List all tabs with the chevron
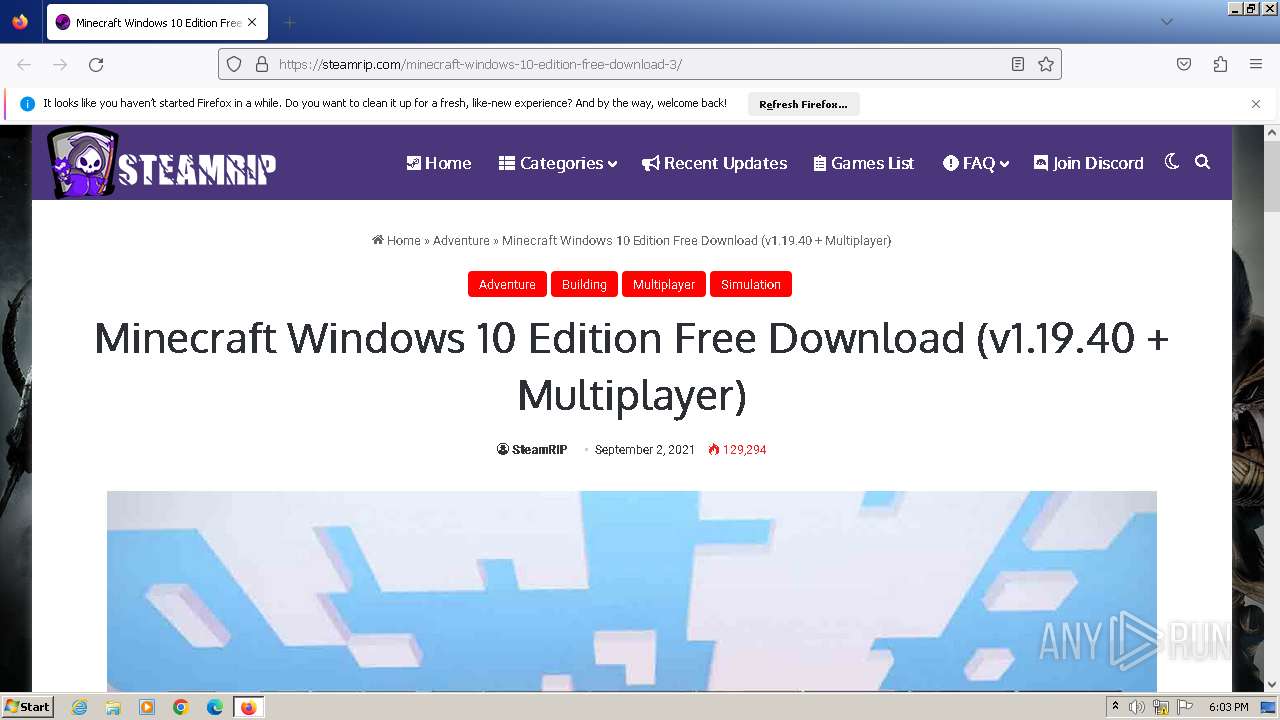Image resolution: width=1280 pixels, height=720 pixels. coord(1166,22)
